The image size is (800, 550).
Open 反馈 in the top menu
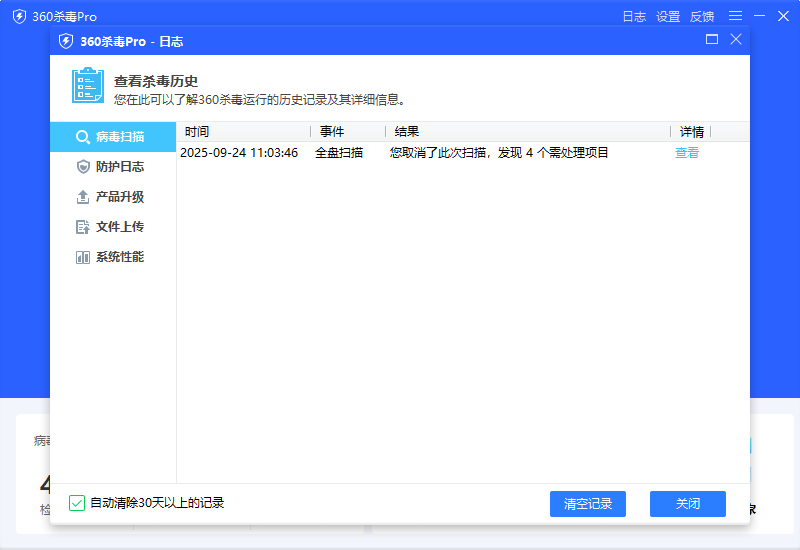(702, 17)
